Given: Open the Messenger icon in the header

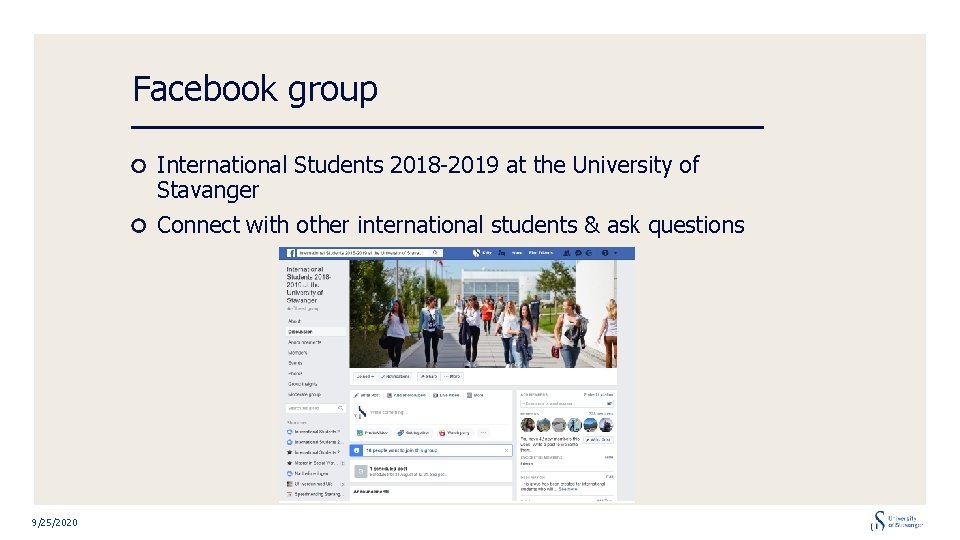Looking at the screenshot, I should coord(578,253).
